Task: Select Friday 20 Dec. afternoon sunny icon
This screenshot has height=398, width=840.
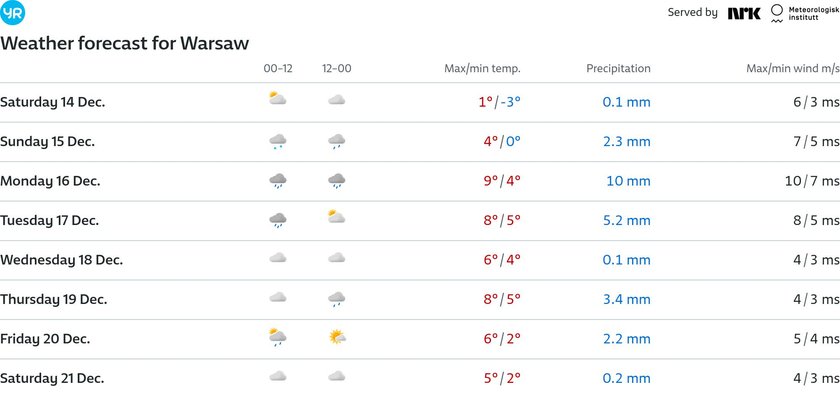Action: [337, 337]
